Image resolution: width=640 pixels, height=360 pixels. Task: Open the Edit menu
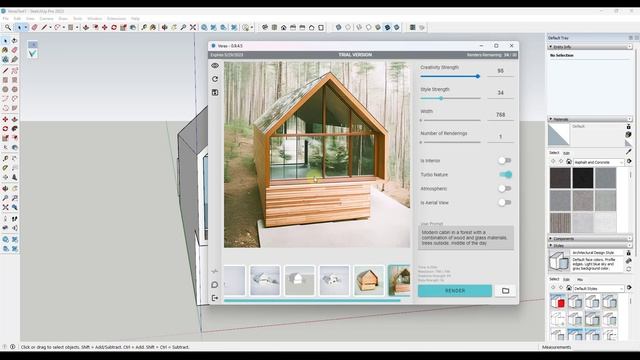(x=17, y=18)
